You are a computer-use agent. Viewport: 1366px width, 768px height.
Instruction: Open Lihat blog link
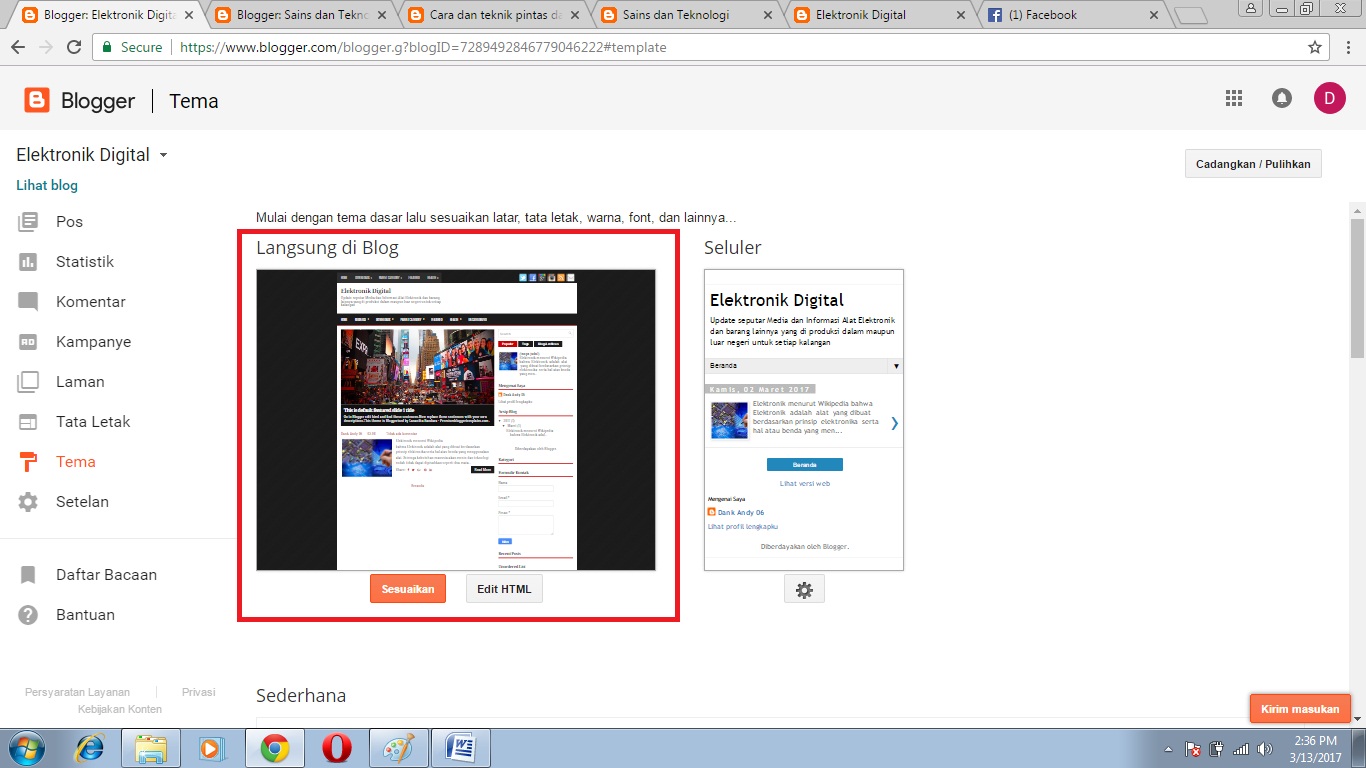46,185
